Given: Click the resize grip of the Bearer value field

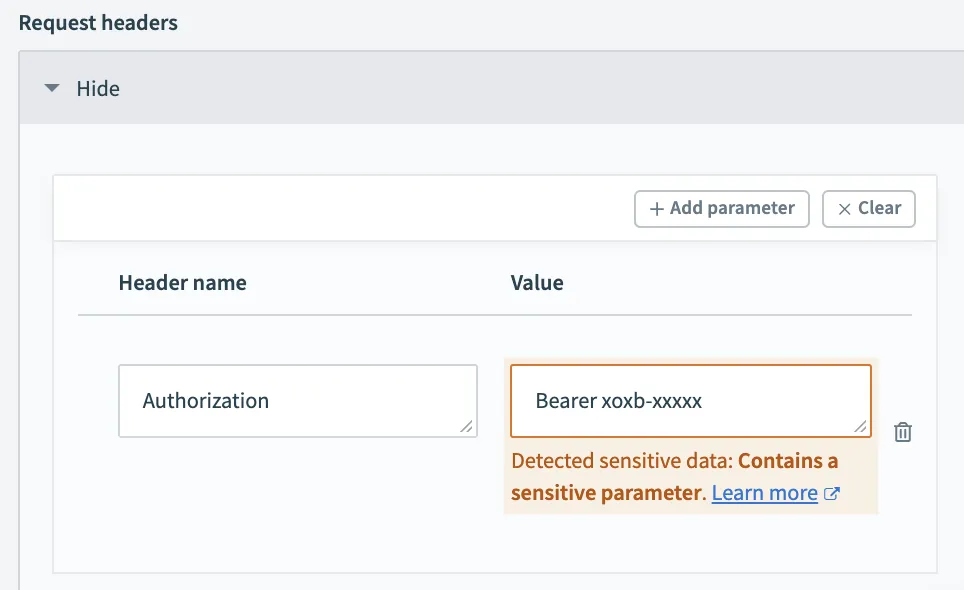Looking at the screenshot, I should point(861,427).
